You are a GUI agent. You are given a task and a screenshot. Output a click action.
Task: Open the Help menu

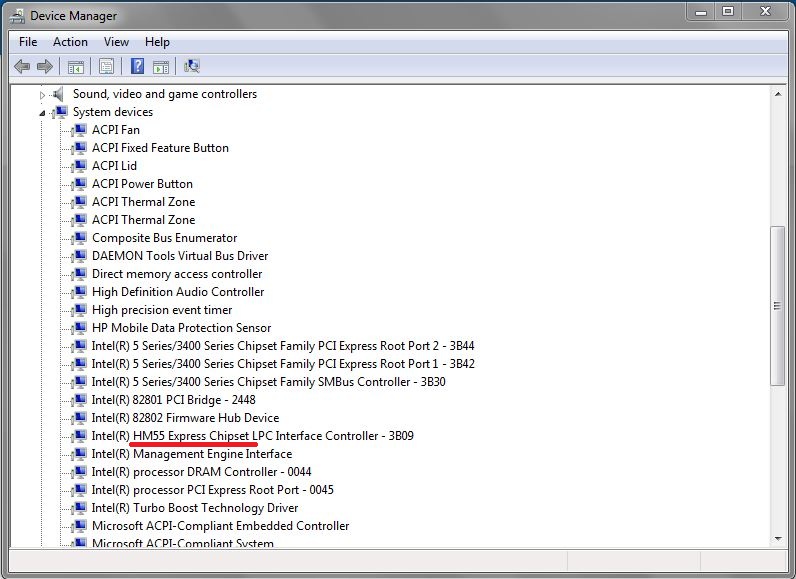[x=157, y=42]
